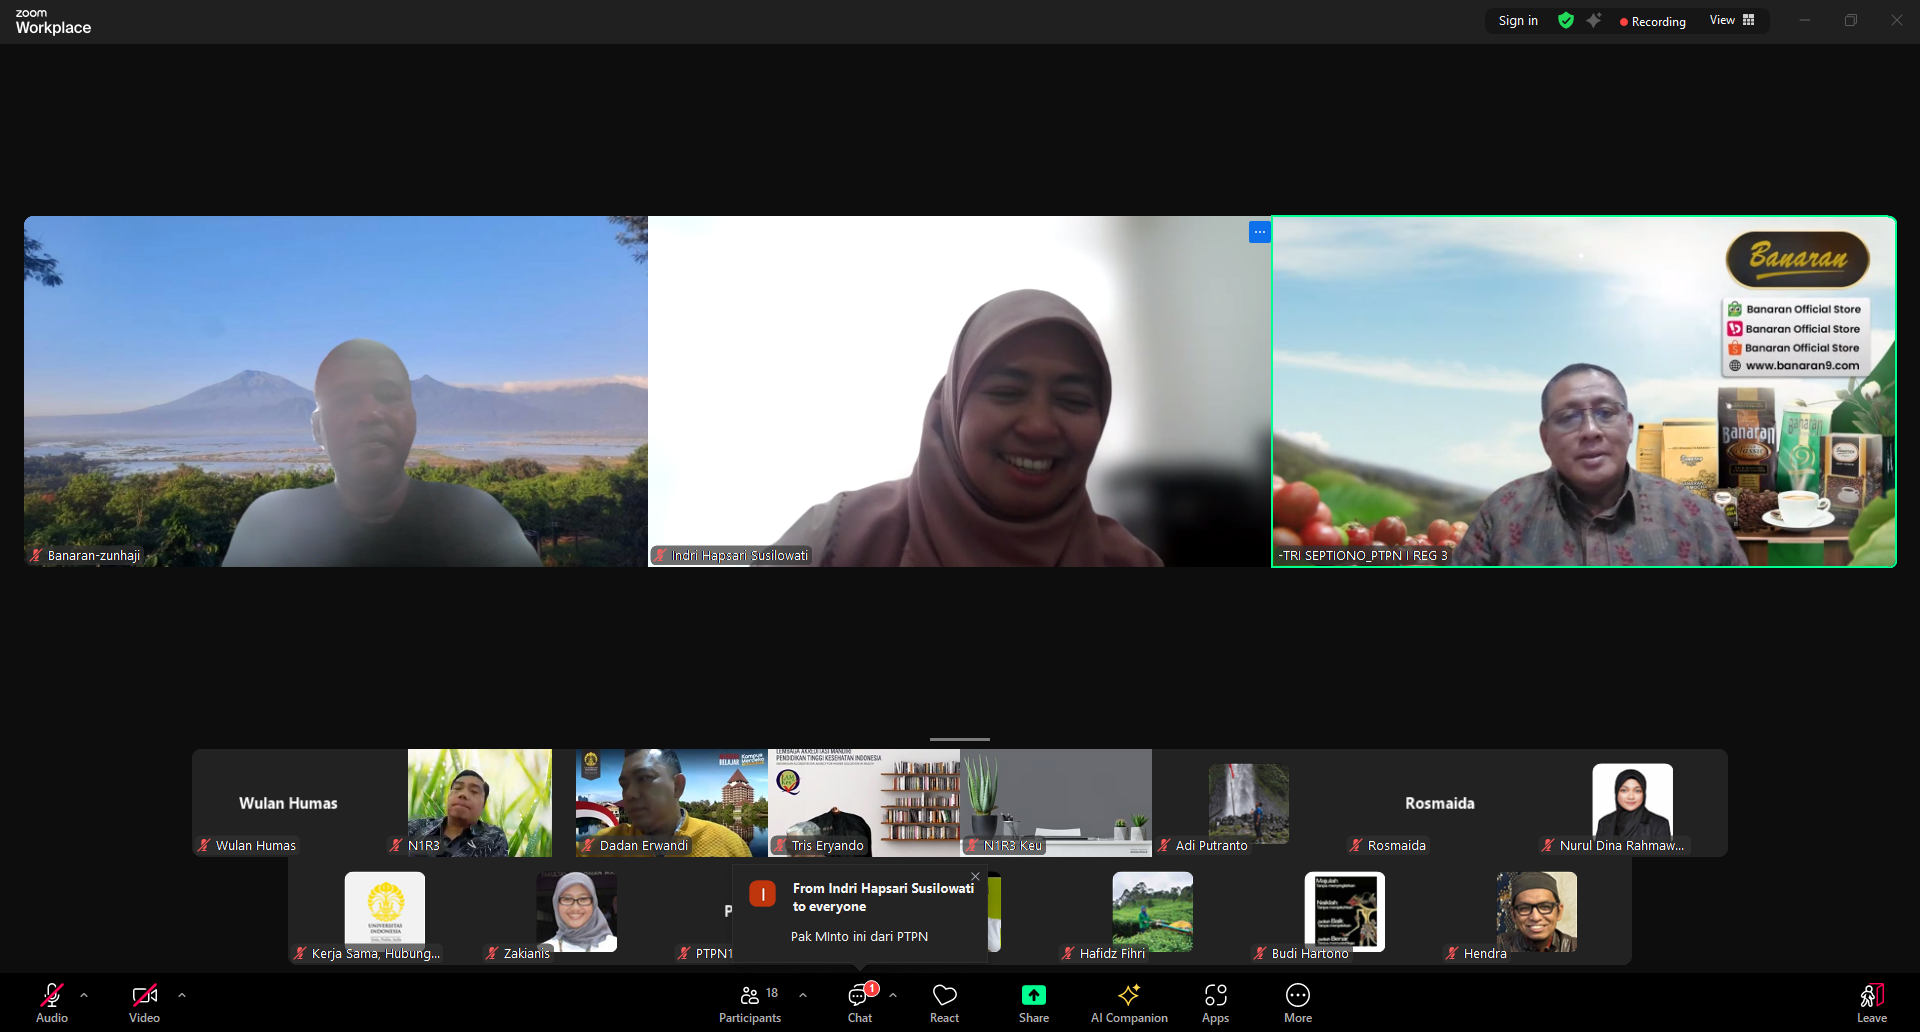The width and height of the screenshot is (1920, 1032).
Task: Expand the chevron next to Participants
Action: (x=803, y=995)
